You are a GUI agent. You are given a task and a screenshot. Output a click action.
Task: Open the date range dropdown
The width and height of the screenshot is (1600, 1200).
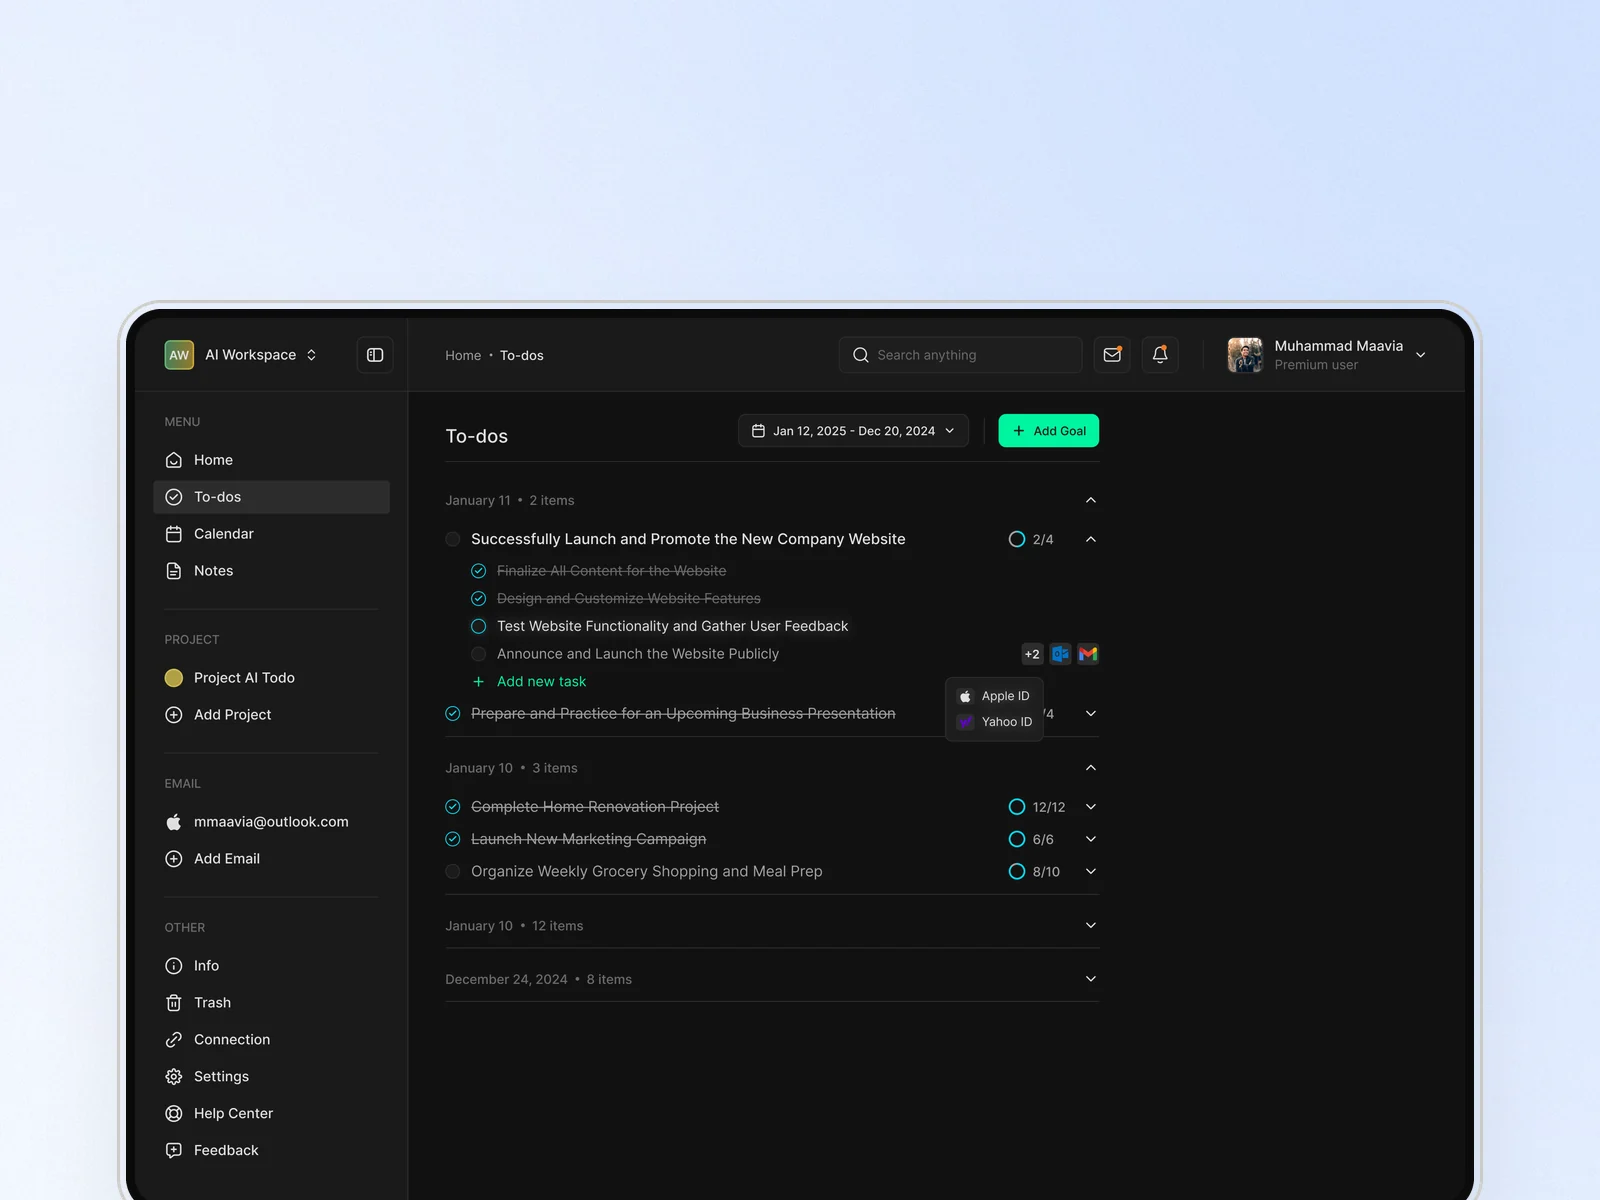[853, 431]
